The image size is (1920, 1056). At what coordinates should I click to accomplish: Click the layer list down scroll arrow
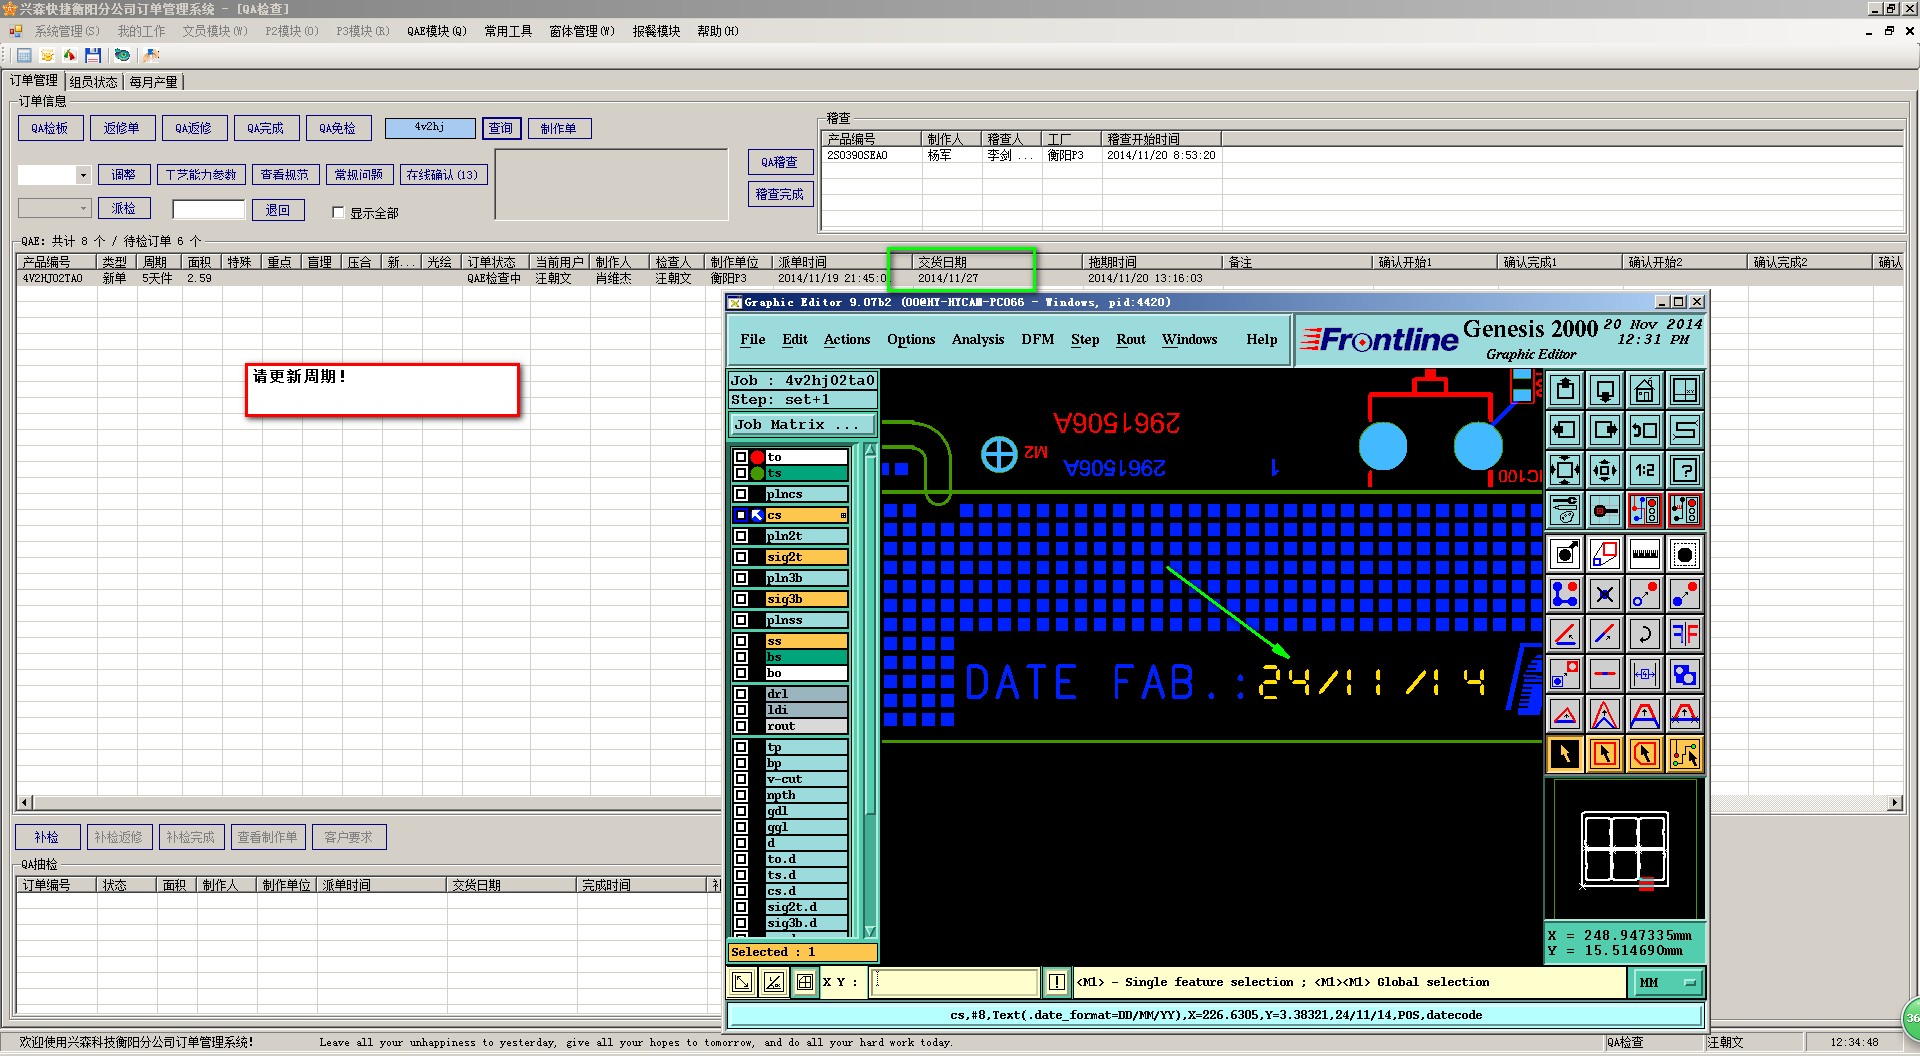(x=870, y=930)
